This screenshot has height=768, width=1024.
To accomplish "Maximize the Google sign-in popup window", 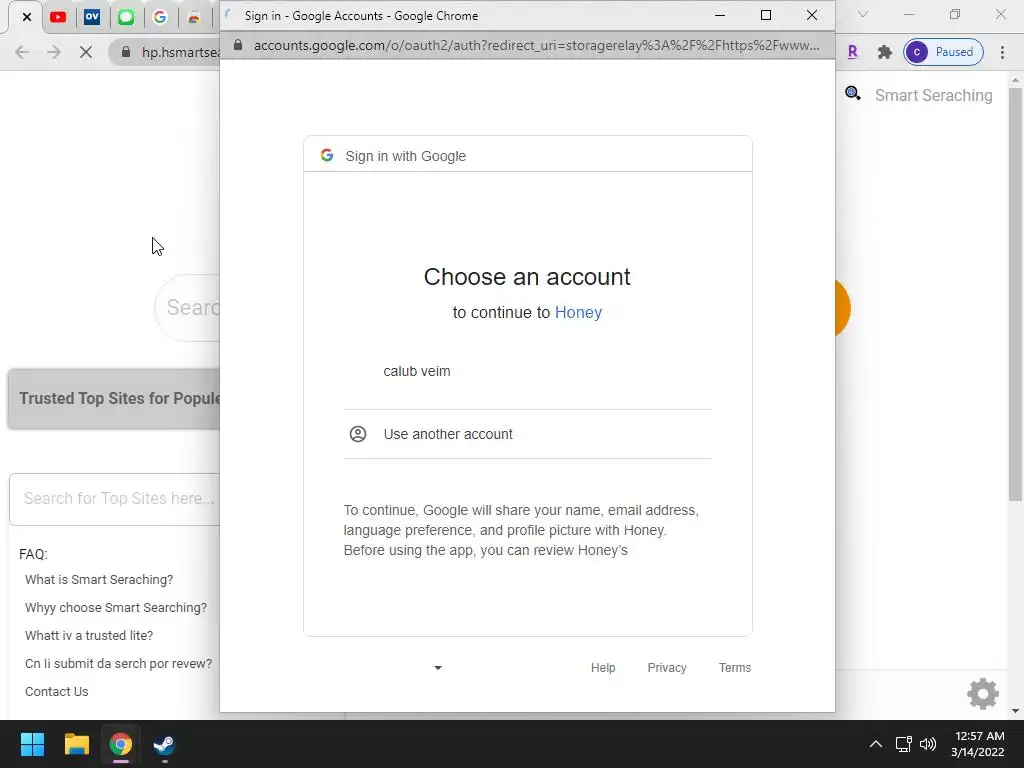I will [766, 15].
